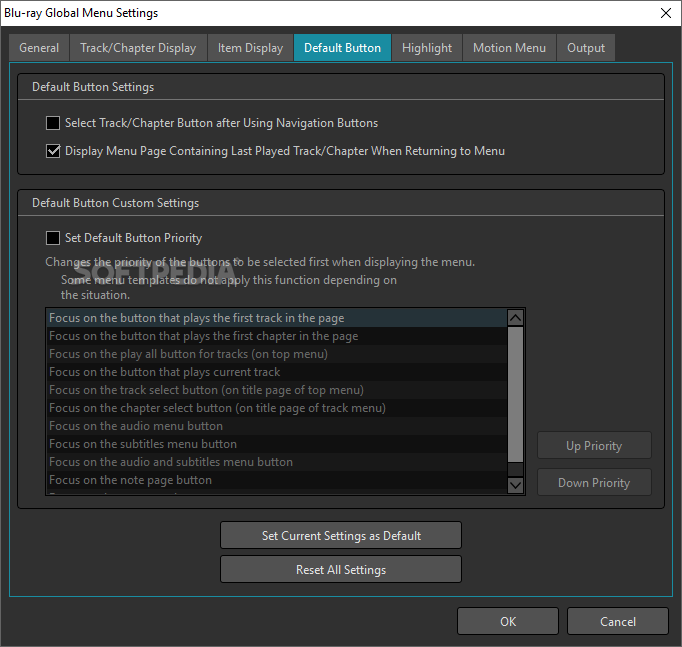Click the priority list scrollbar thumb
Screen dimensions: 682x647
point(515,394)
